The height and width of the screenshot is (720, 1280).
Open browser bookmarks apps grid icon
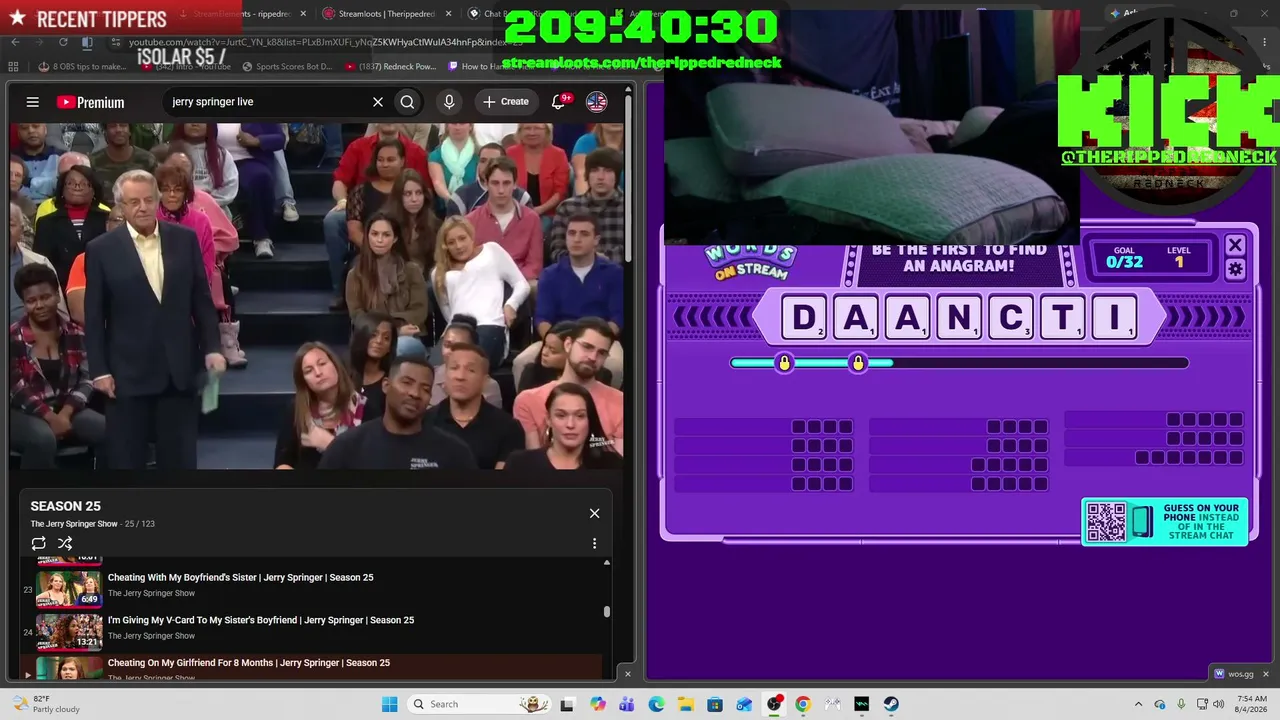pos(13,67)
